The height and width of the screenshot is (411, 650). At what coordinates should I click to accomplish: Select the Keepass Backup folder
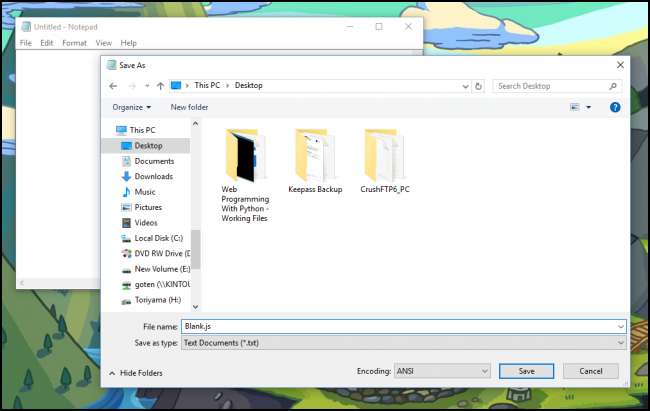tap(315, 161)
